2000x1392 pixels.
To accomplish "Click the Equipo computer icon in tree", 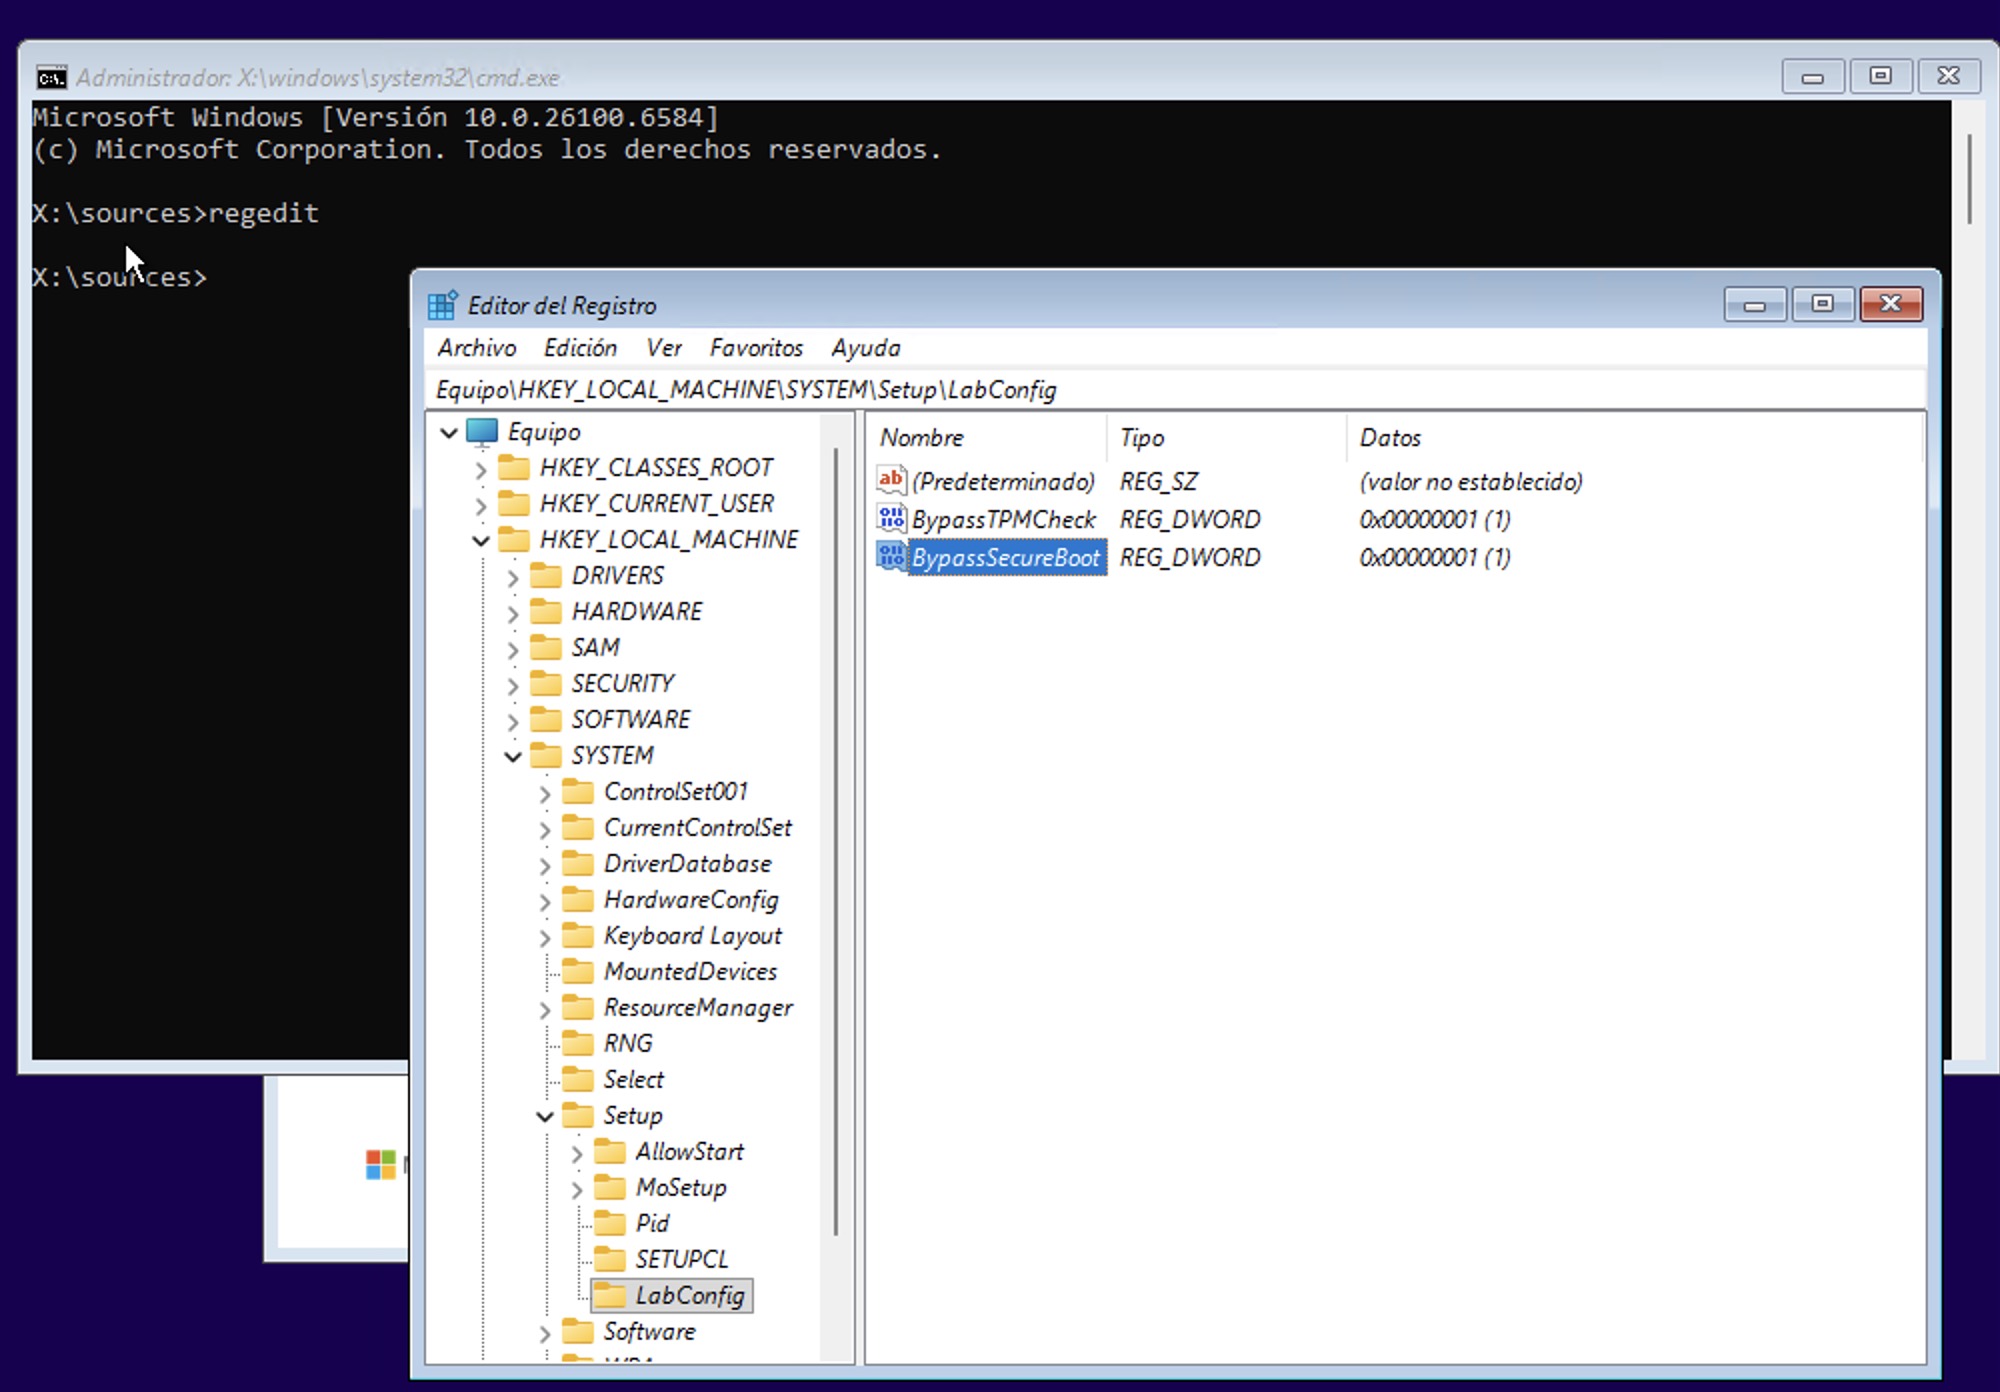I will pyautogui.click(x=482, y=432).
